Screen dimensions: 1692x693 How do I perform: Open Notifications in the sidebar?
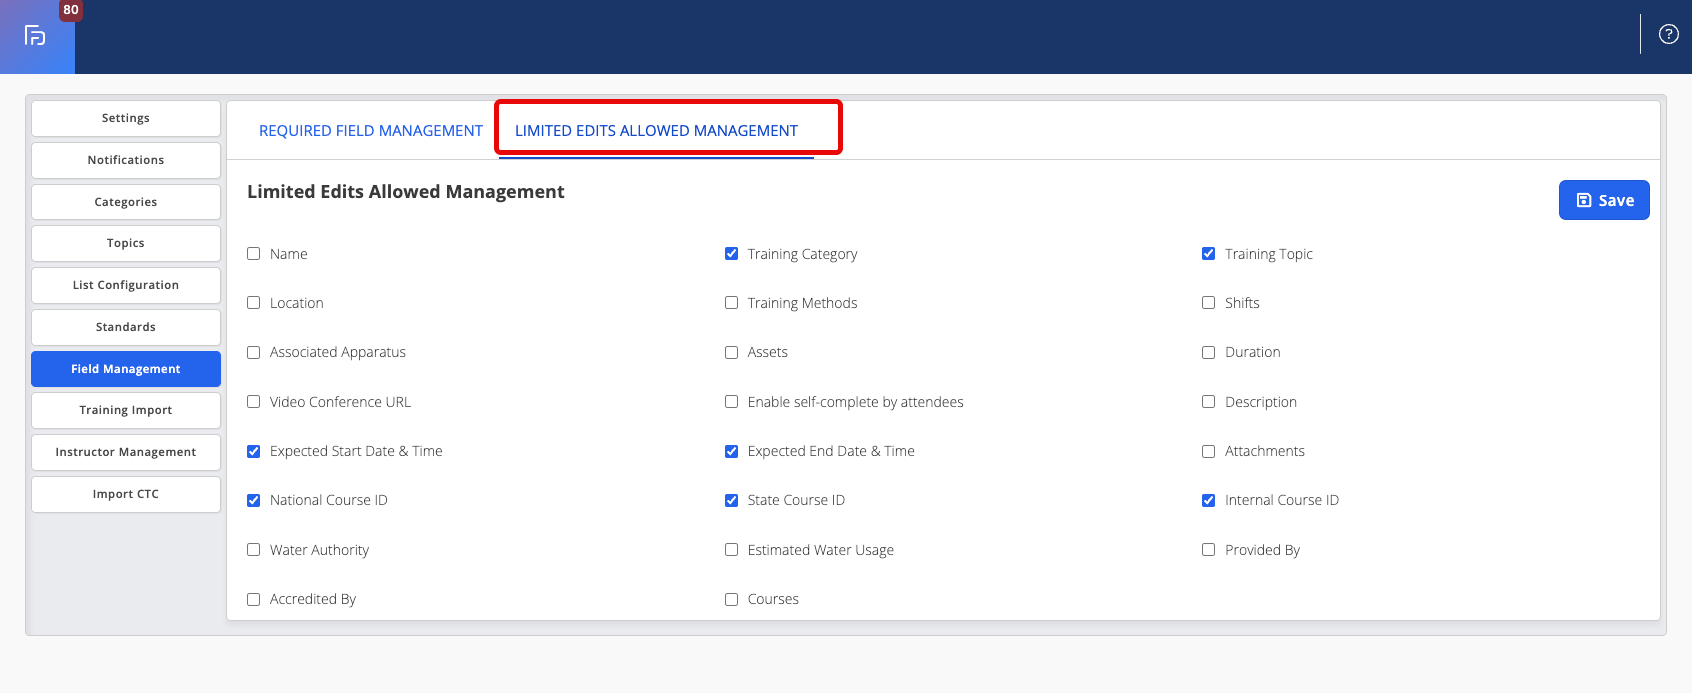pyautogui.click(x=126, y=160)
